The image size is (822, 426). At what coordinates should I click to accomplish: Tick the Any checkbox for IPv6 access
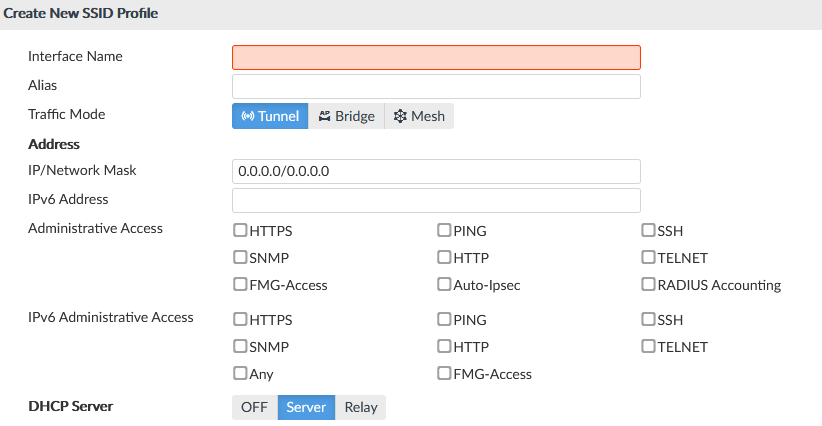[x=240, y=373]
